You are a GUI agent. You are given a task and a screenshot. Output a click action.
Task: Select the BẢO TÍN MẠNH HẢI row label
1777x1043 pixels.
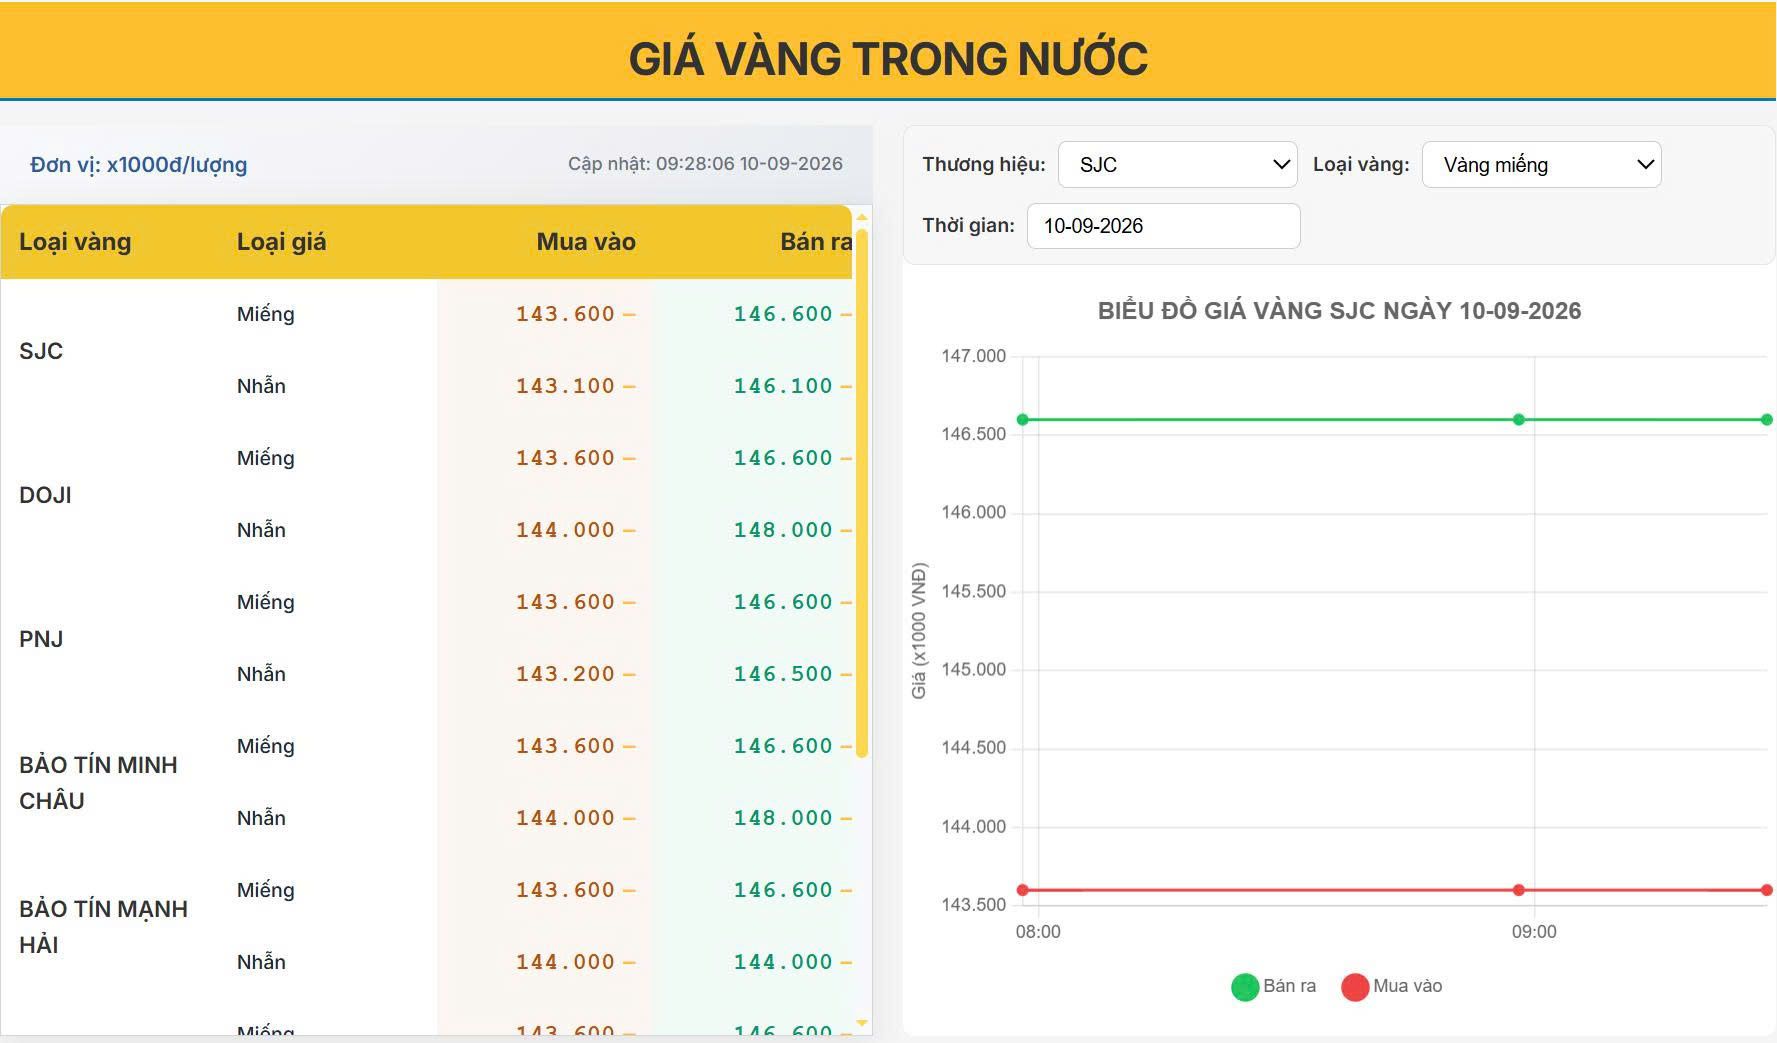tap(103, 927)
